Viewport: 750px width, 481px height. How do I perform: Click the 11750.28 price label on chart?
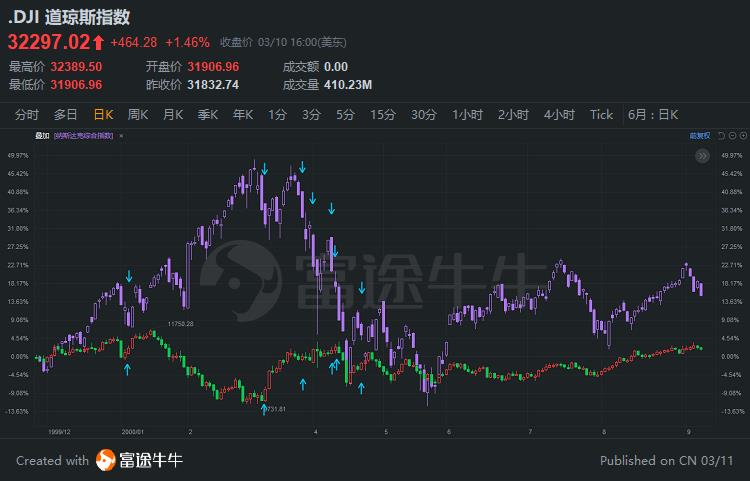click(x=180, y=323)
